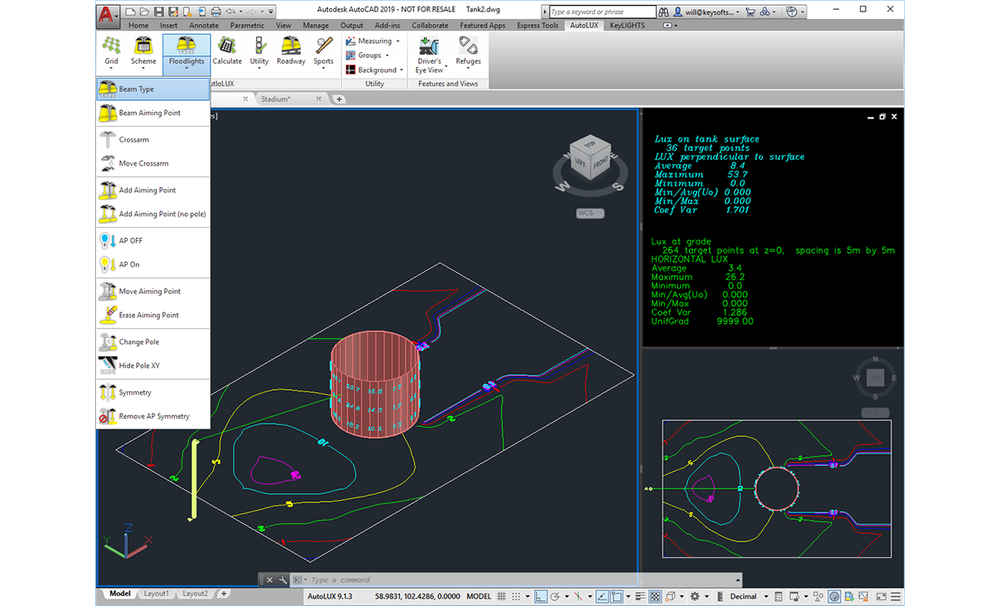The height and width of the screenshot is (606, 1000).
Task: Toggle object snap square icon
Action: tap(617, 597)
